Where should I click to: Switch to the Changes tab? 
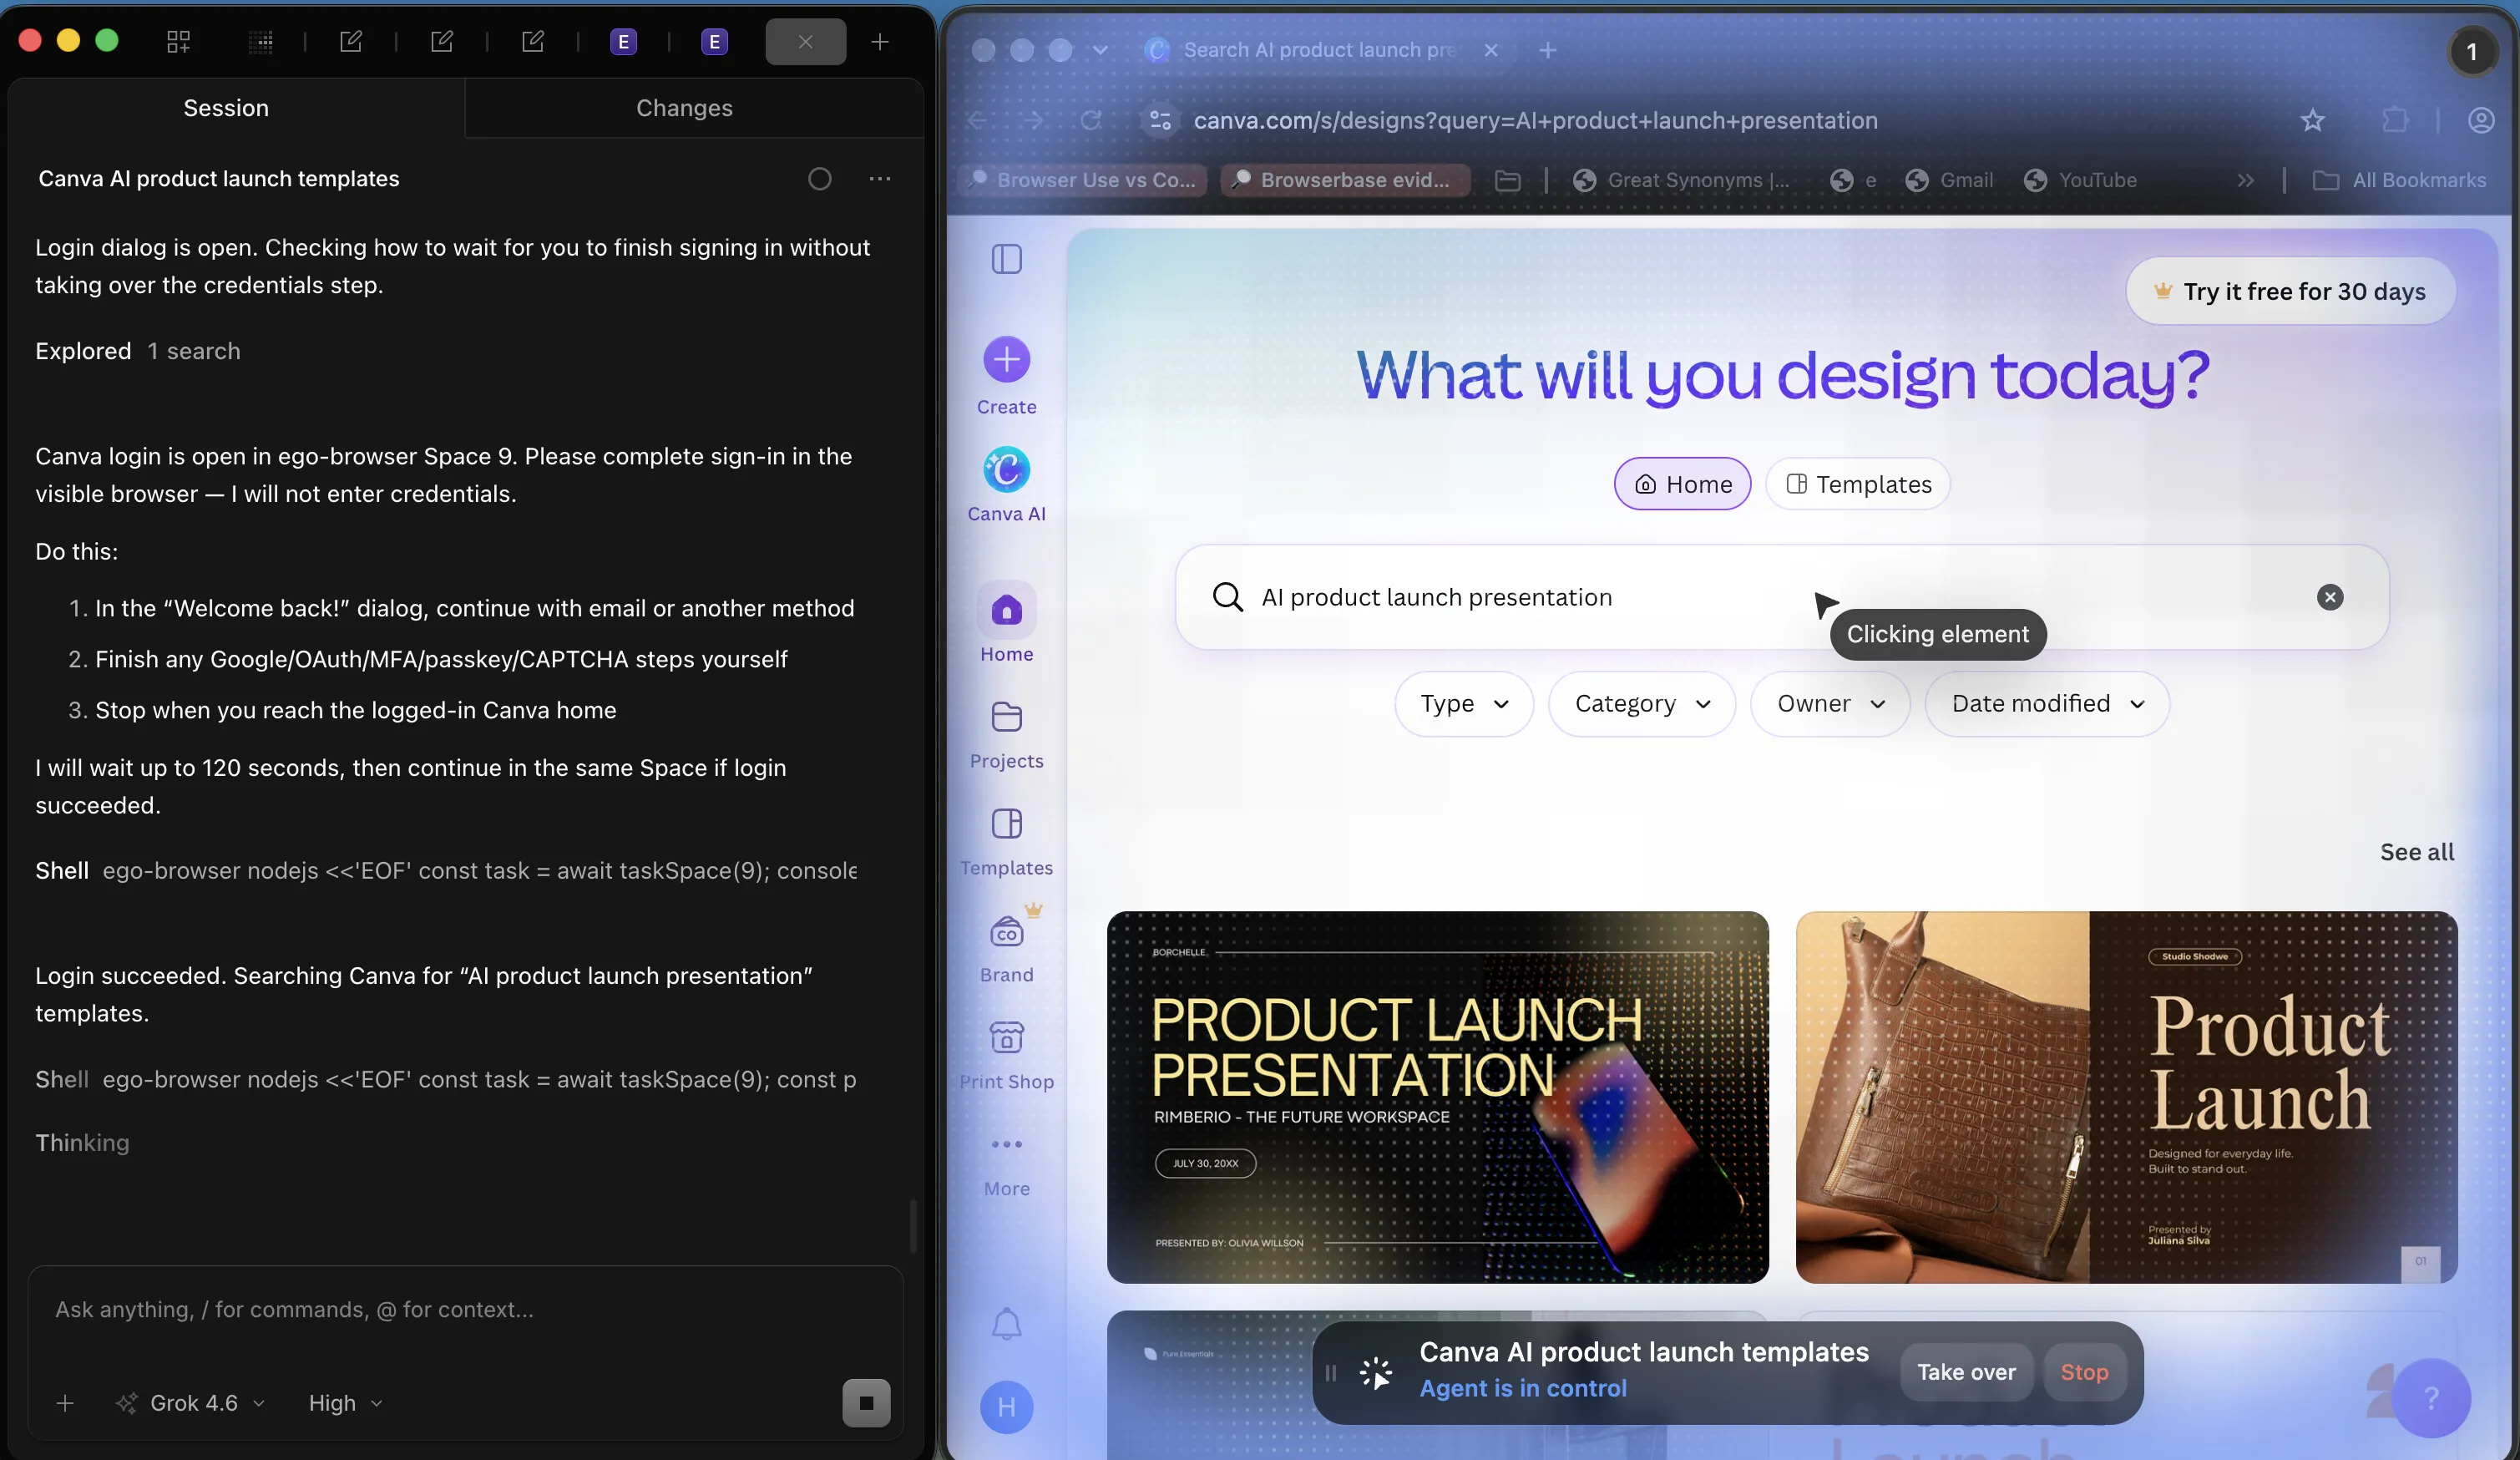pos(684,108)
